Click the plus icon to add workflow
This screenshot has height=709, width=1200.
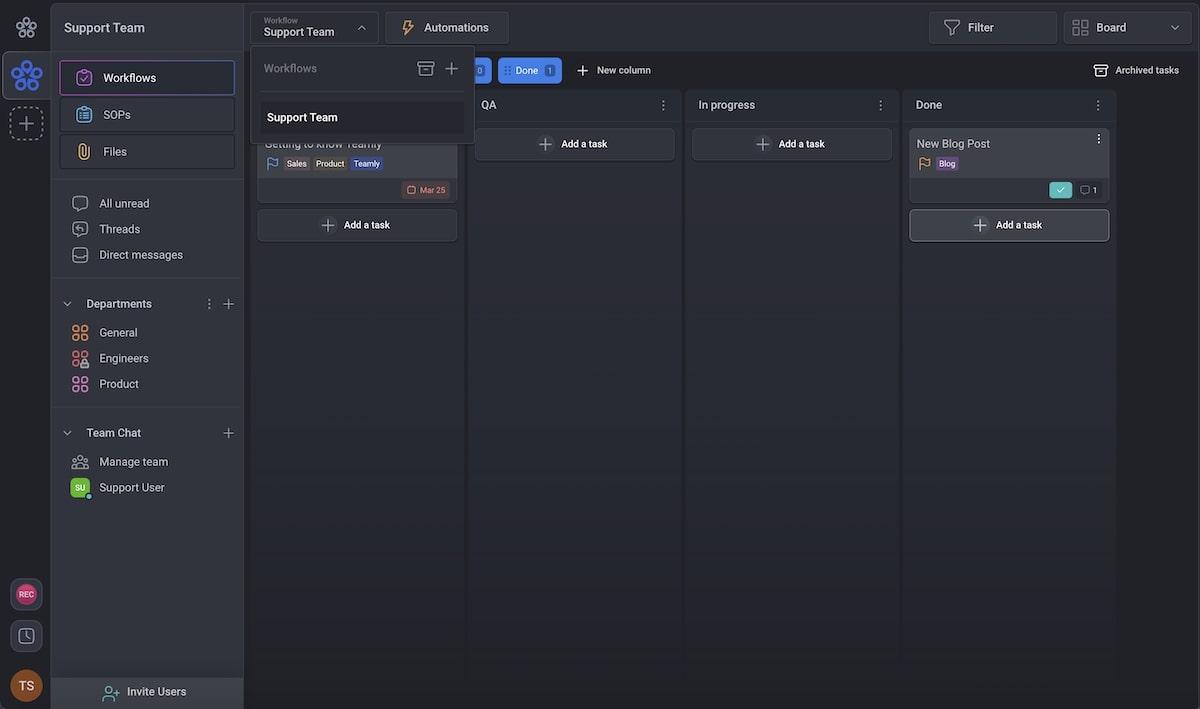451,68
